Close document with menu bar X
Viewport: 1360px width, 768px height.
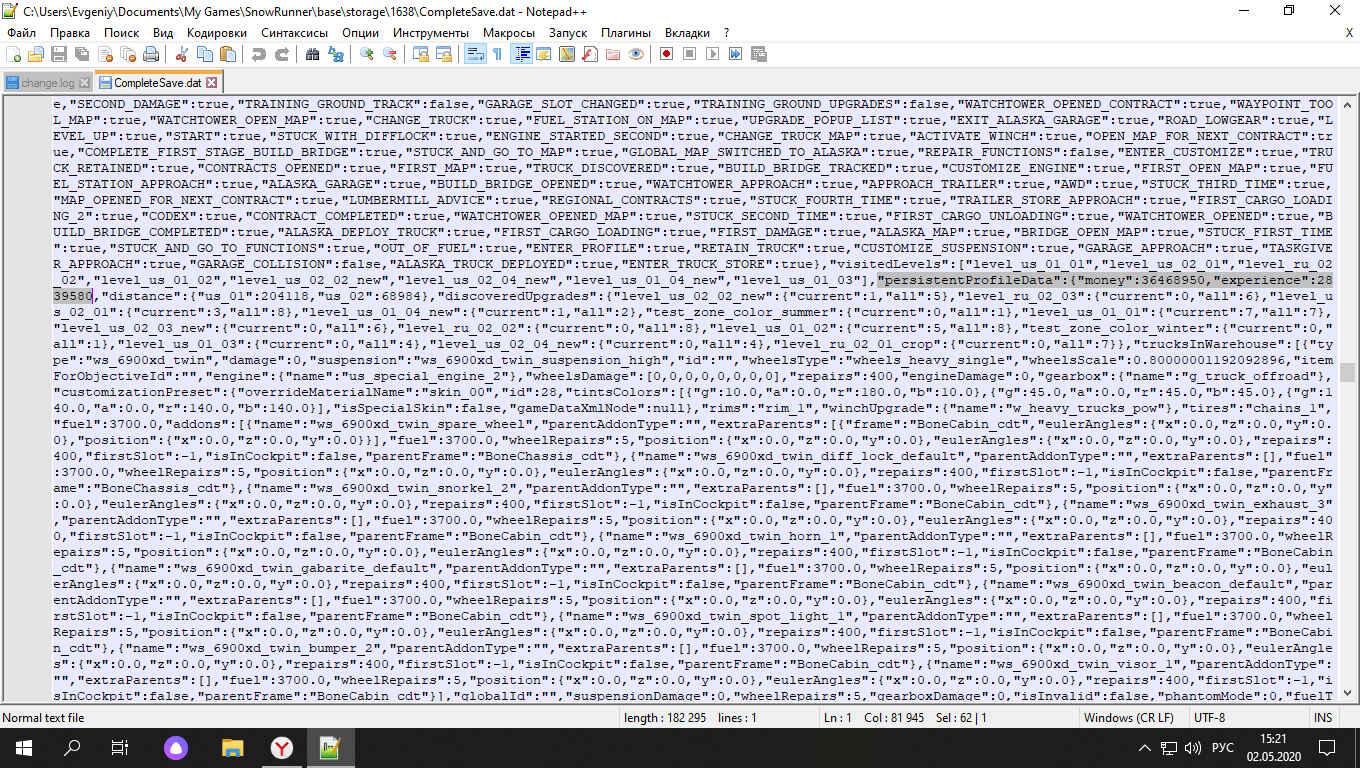click(x=1349, y=32)
